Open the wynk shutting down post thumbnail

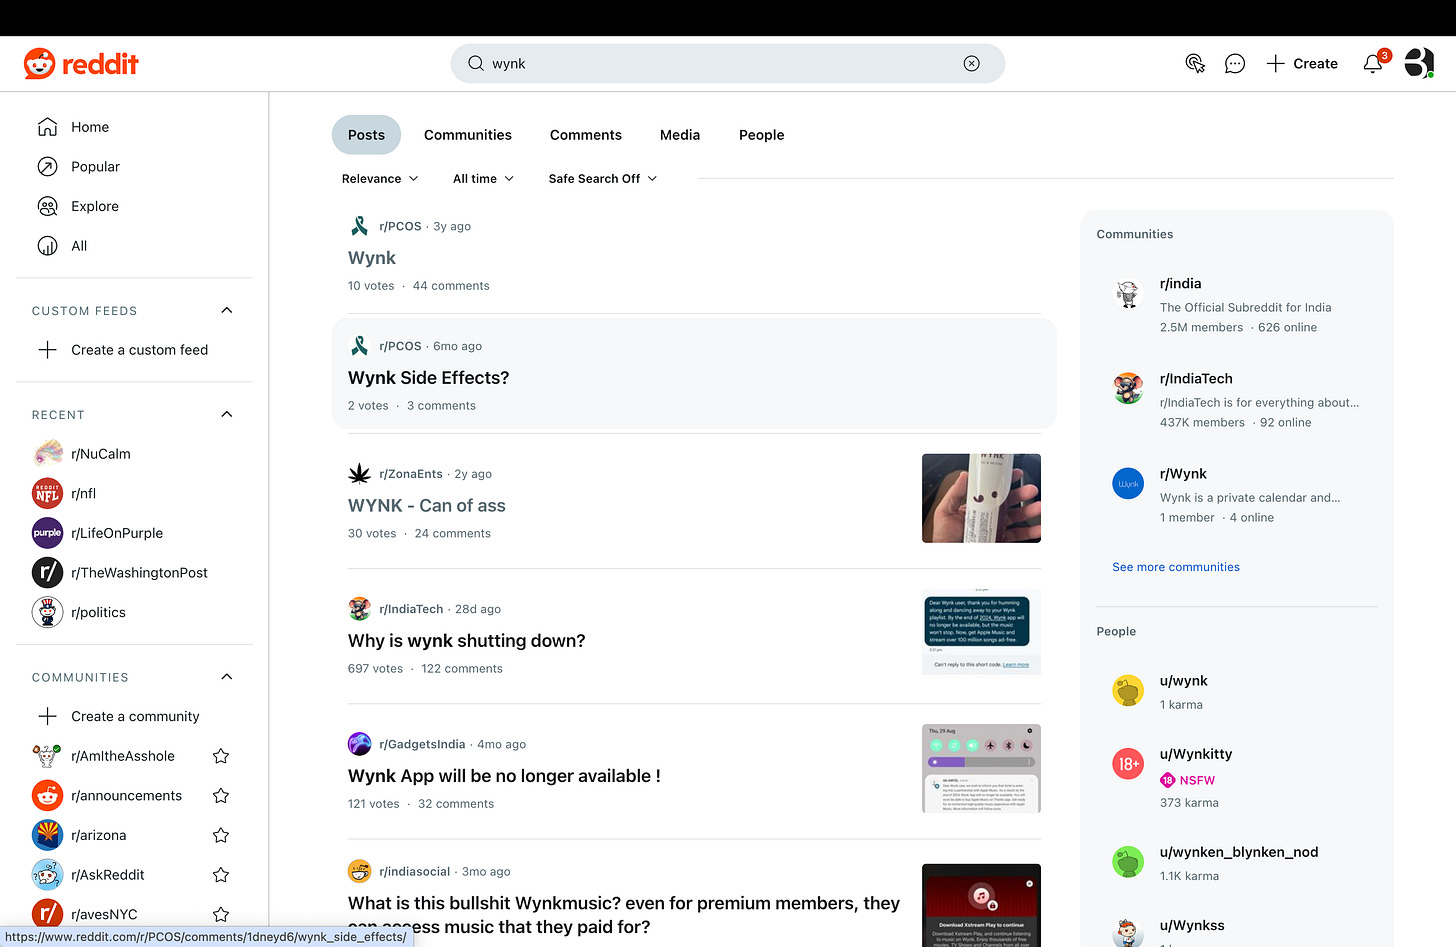click(981, 632)
